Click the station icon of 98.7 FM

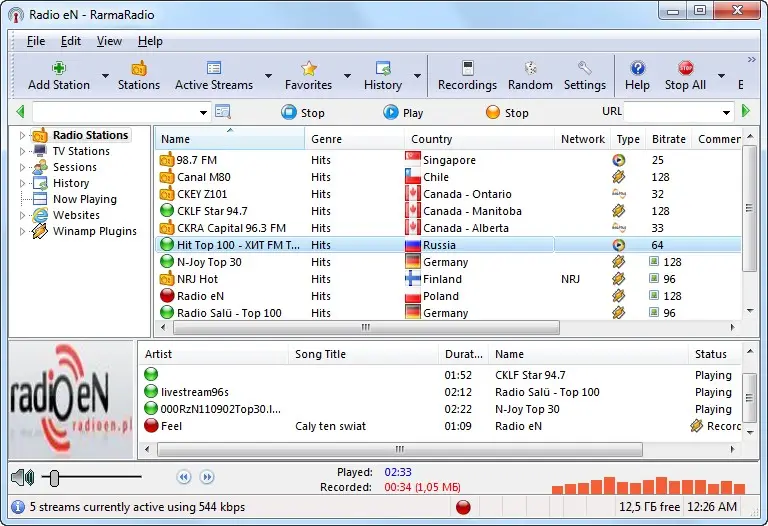(167, 159)
